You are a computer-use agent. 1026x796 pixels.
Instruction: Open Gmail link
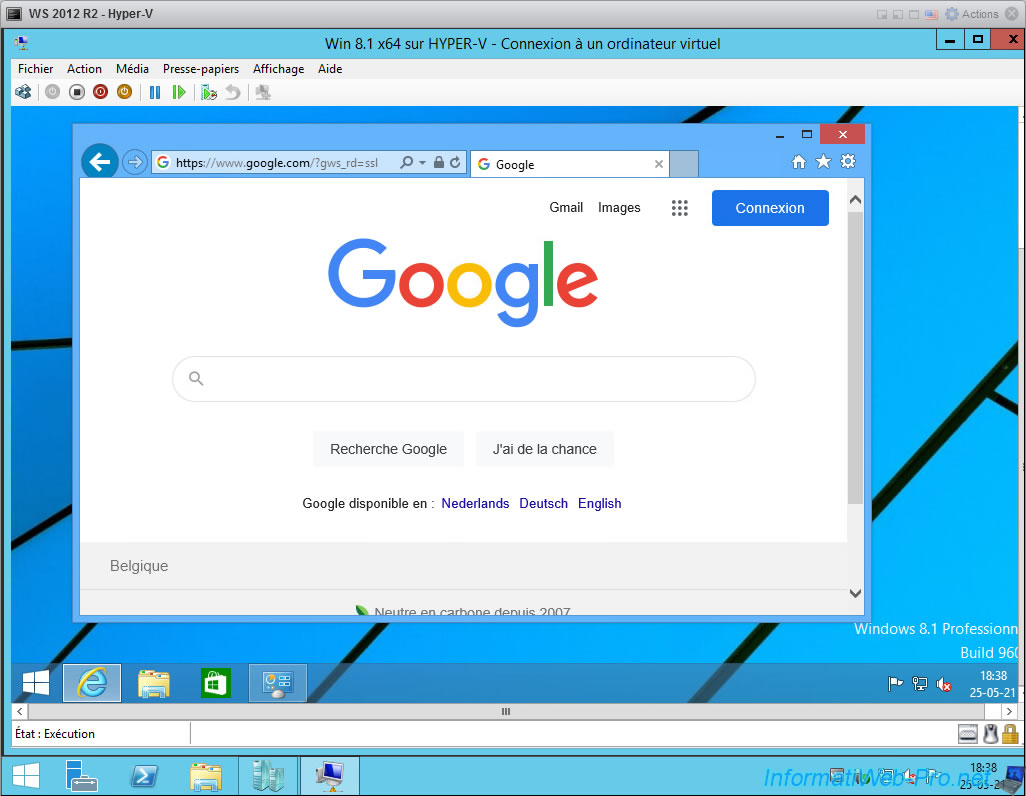pyautogui.click(x=566, y=208)
